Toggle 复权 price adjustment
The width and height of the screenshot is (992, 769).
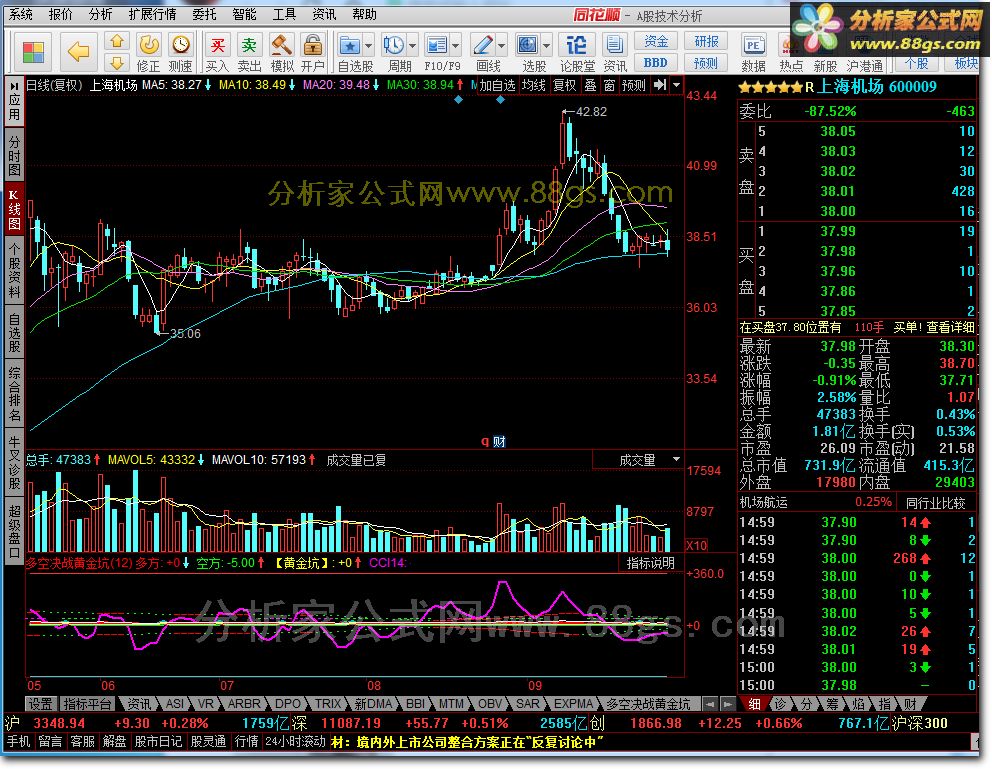pos(565,85)
